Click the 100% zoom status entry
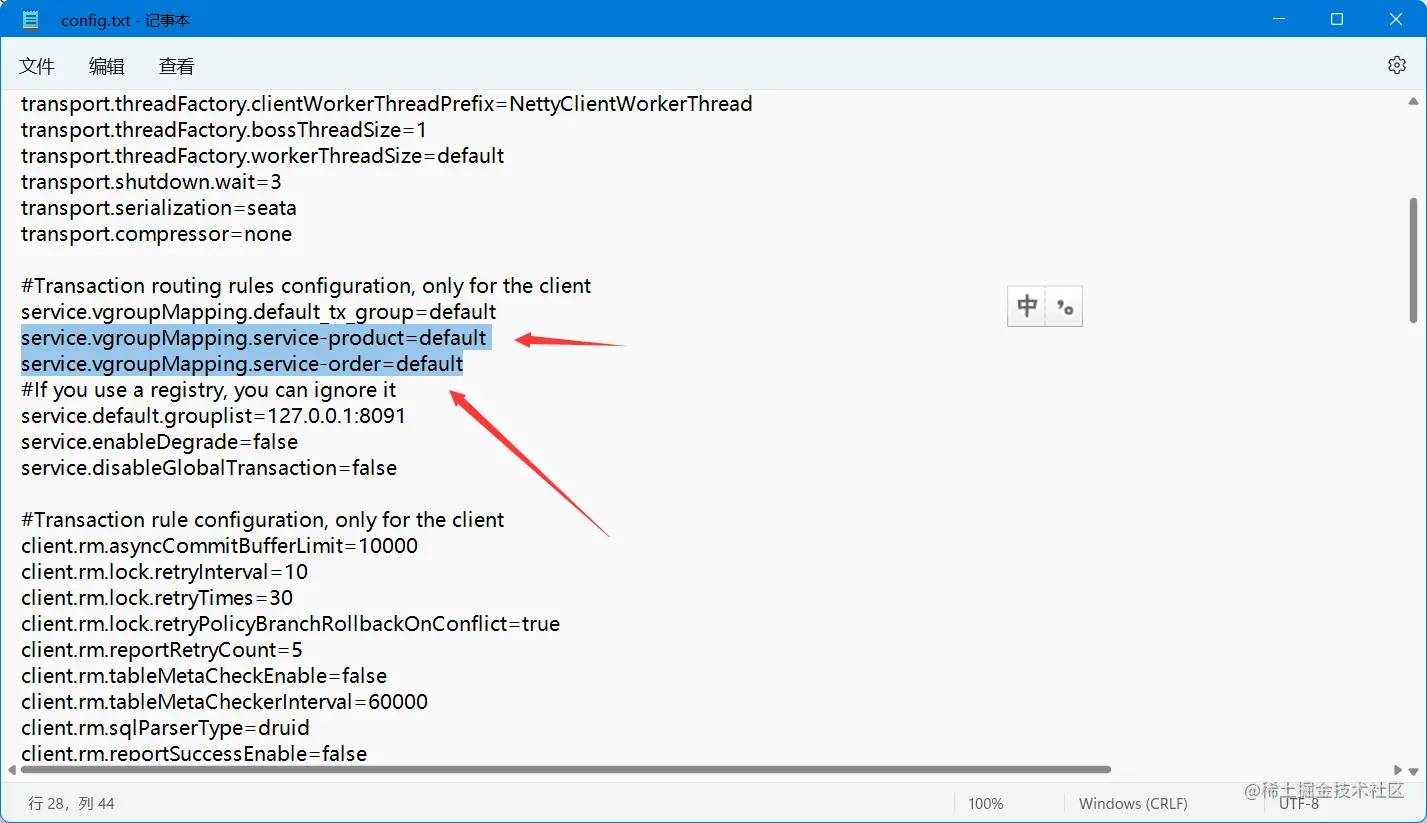1427x823 pixels. [x=986, y=804]
